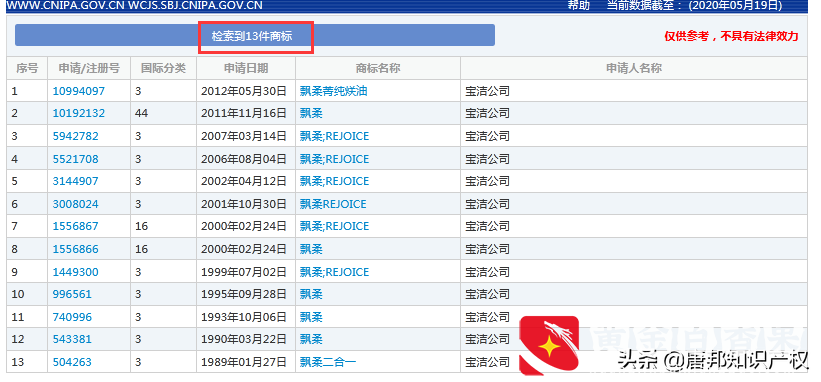Open trademark 飘柔;REJOICE in row 7
The height and width of the screenshot is (382, 821).
click(x=334, y=226)
